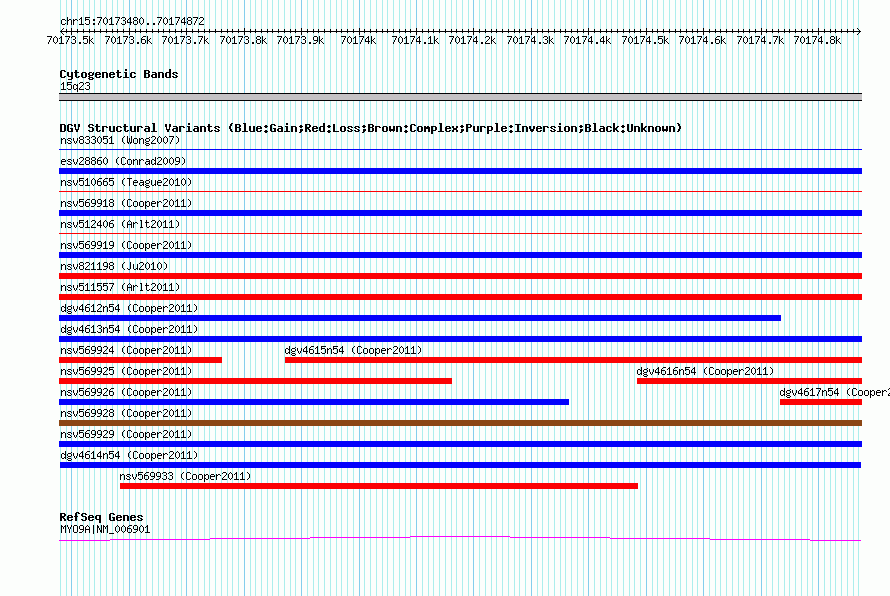
Task: Open variant dgv4614n54 (Cooper2011) label
Action: [x=129, y=455]
